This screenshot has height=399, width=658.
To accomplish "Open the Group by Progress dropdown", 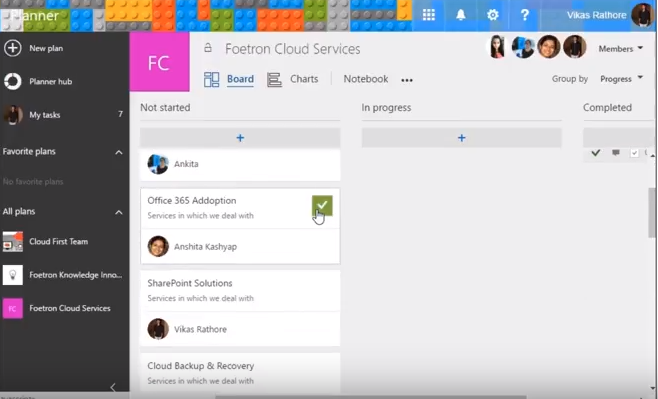I will pos(621,79).
